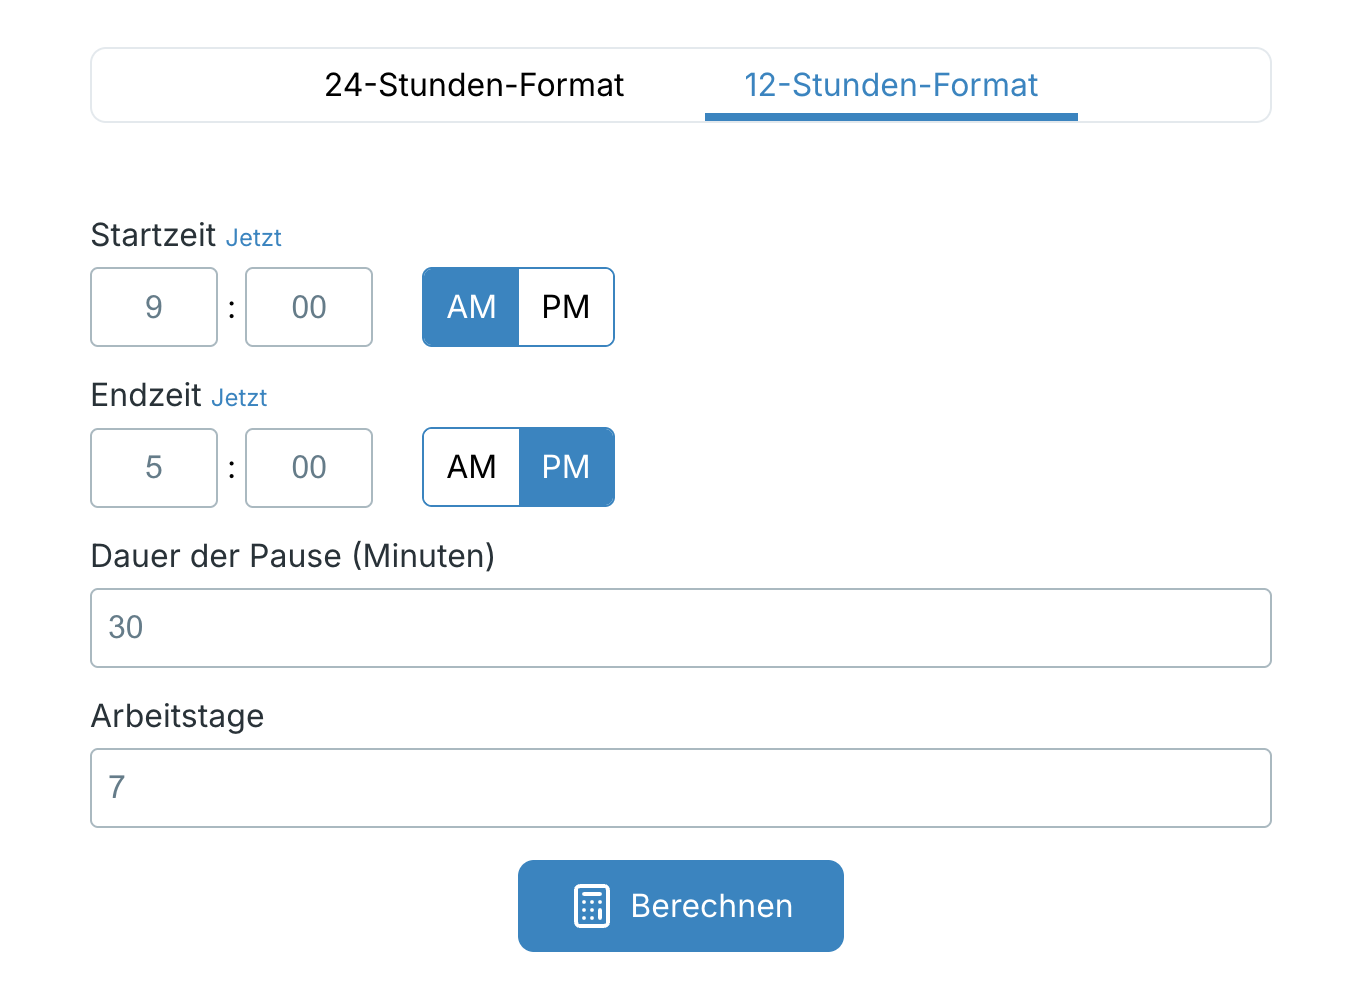The width and height of the screenshot is (1360, 1000).
Task: Toggle PM for the Startzeit
Action: 566,307
